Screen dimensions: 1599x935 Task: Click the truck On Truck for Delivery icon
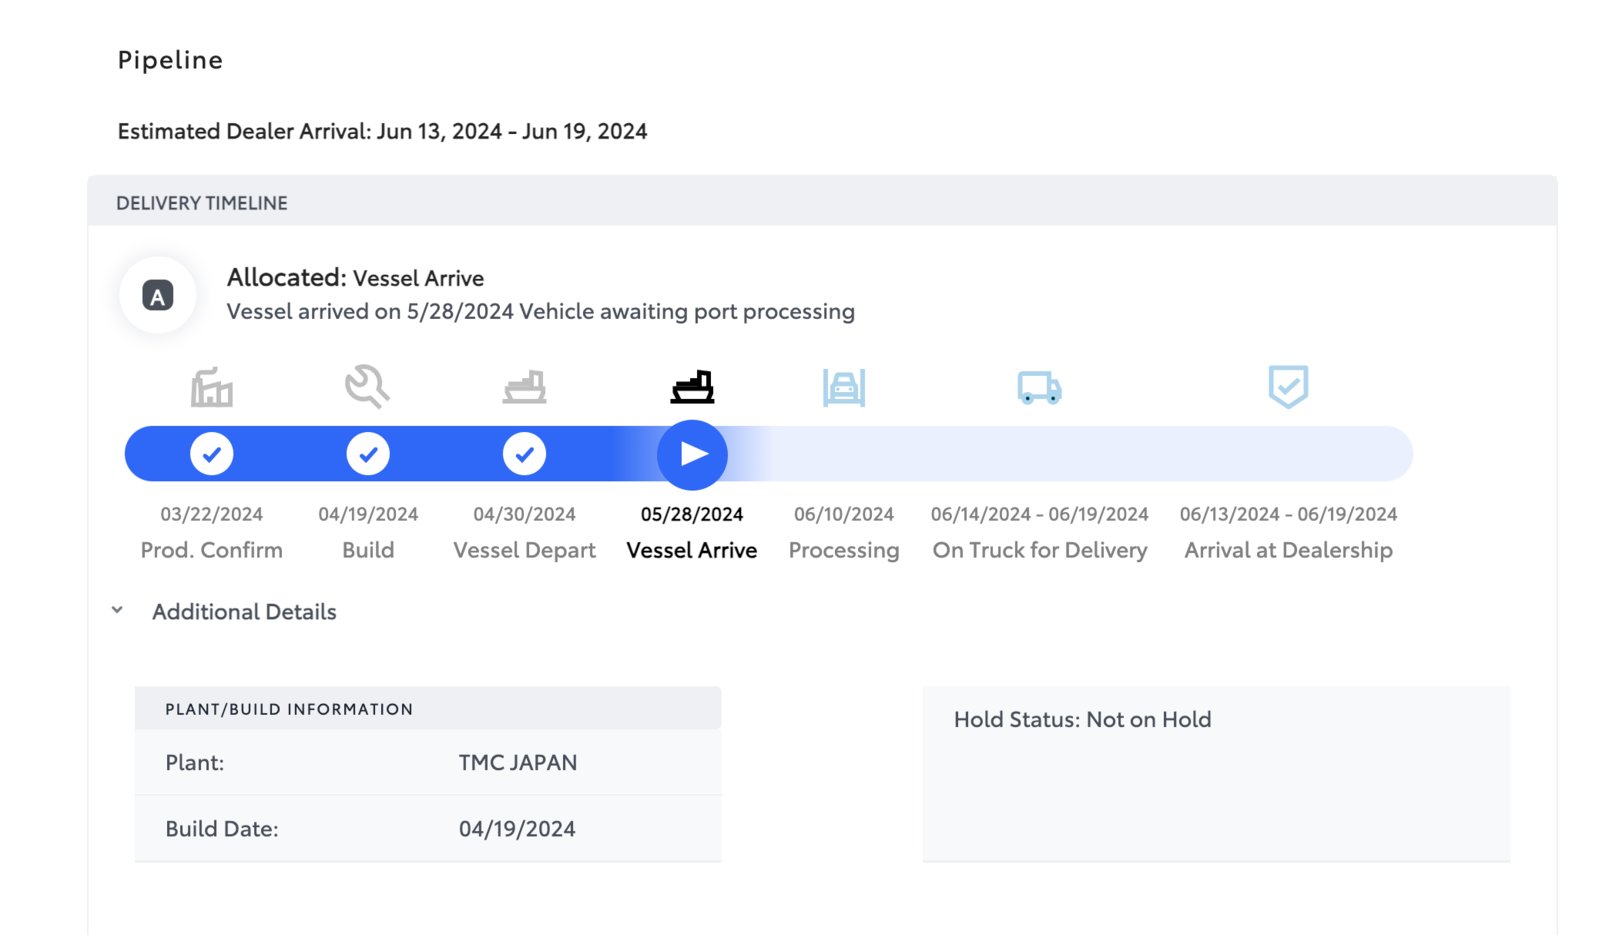click(1040, 387)
